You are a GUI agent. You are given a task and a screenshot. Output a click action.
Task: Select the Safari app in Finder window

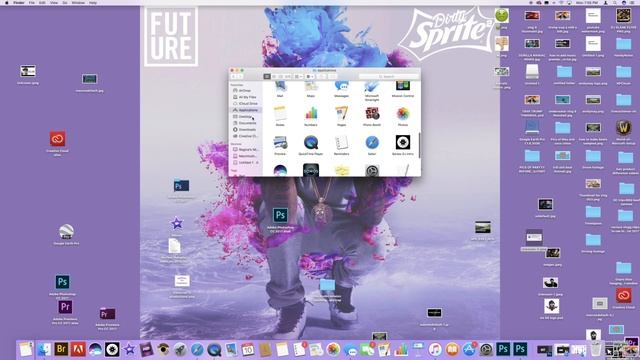tap(372, 143)
